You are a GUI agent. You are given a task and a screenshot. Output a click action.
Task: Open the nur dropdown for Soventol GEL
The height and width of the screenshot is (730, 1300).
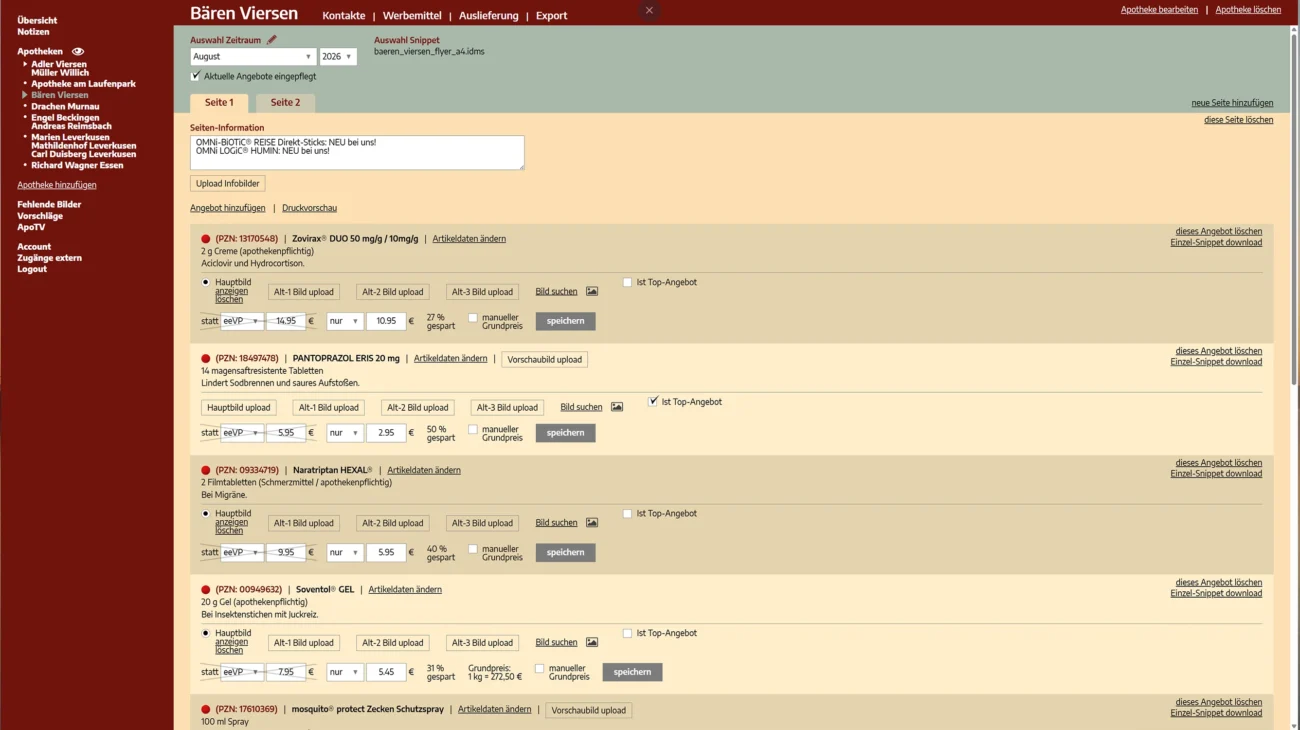pos(344,672)
